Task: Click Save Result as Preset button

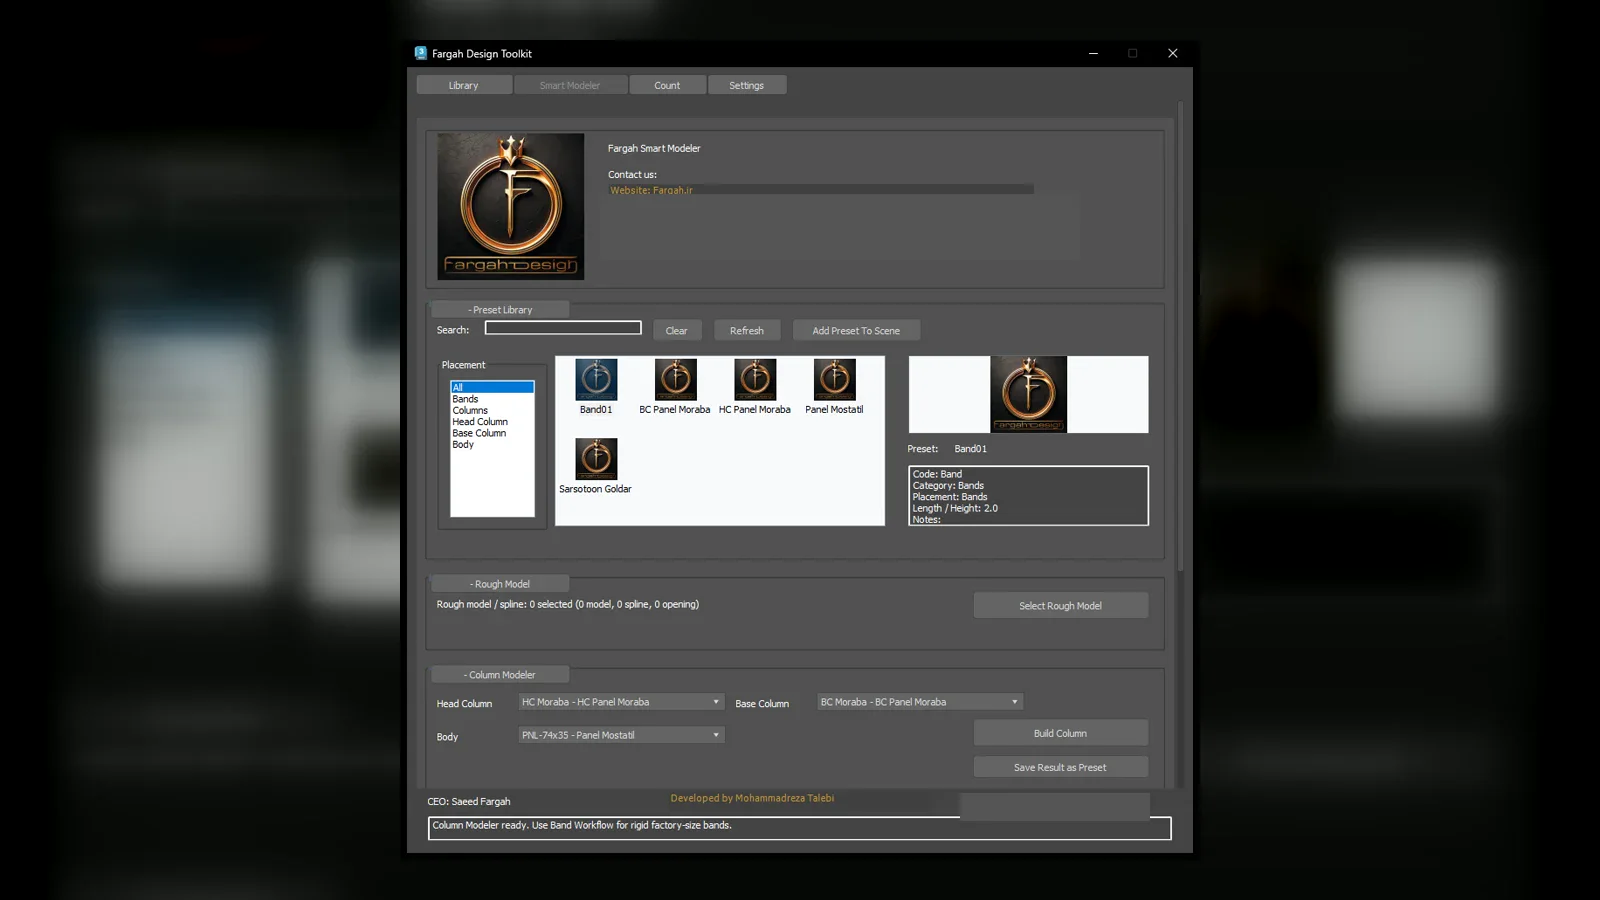Action: (x=1060, y=768)
